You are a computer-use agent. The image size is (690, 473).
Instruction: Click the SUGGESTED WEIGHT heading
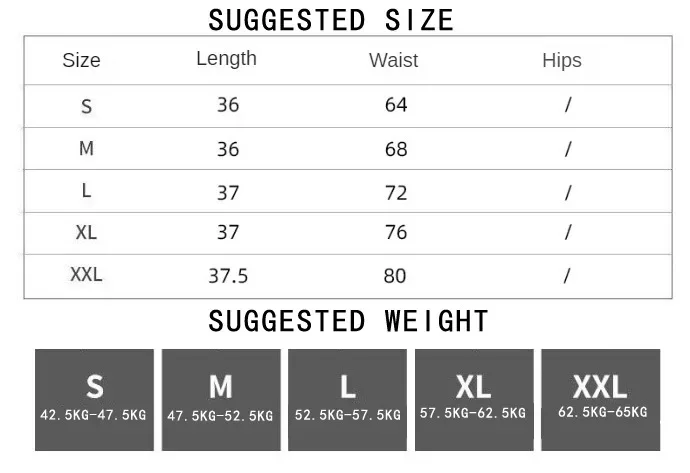click(x=348, y=321)
